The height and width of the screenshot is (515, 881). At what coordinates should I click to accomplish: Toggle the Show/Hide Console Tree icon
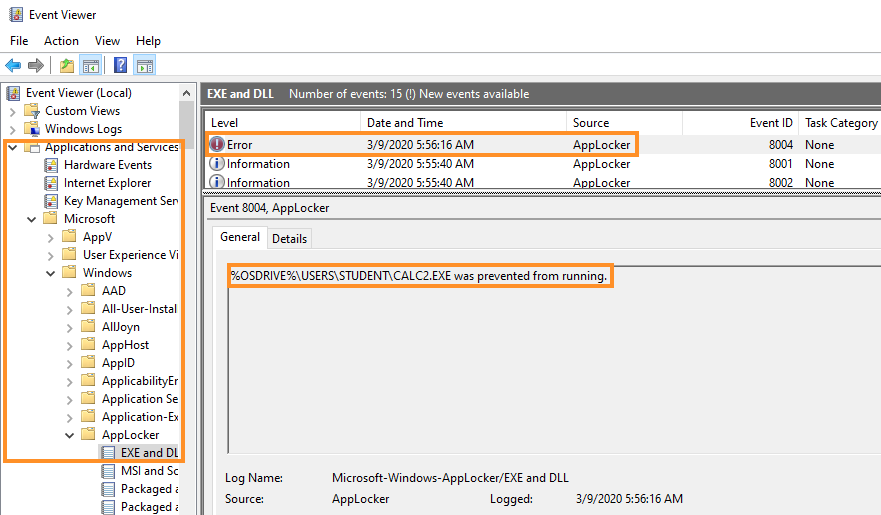pyautogui.click(x=90, y=66)
